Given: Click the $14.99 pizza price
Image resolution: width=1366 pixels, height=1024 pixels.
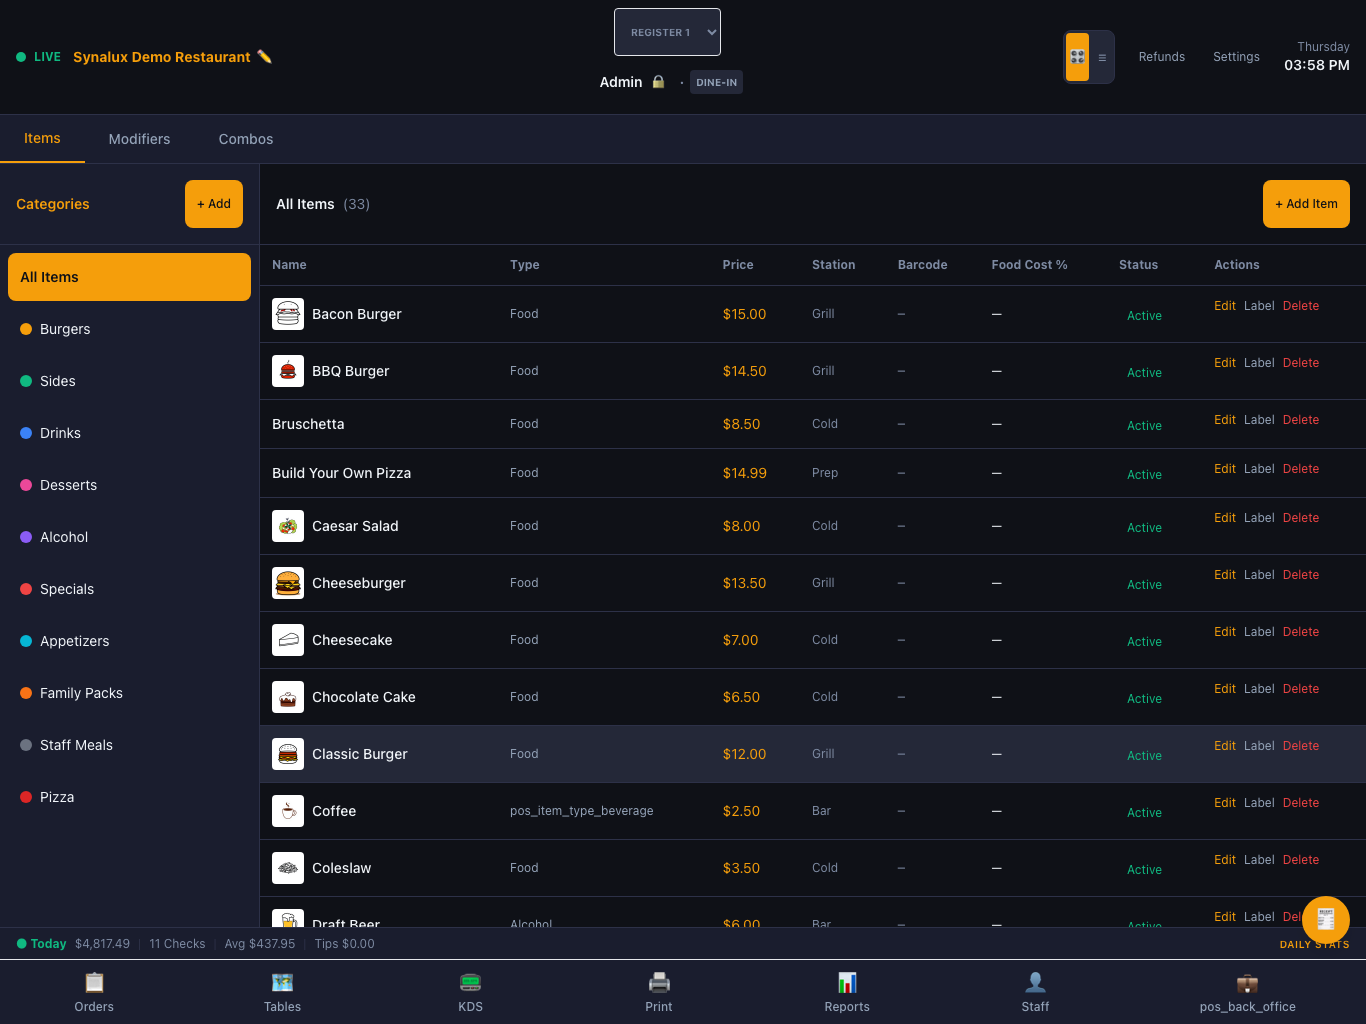Looking at the screenshot, I should [745, 473].
